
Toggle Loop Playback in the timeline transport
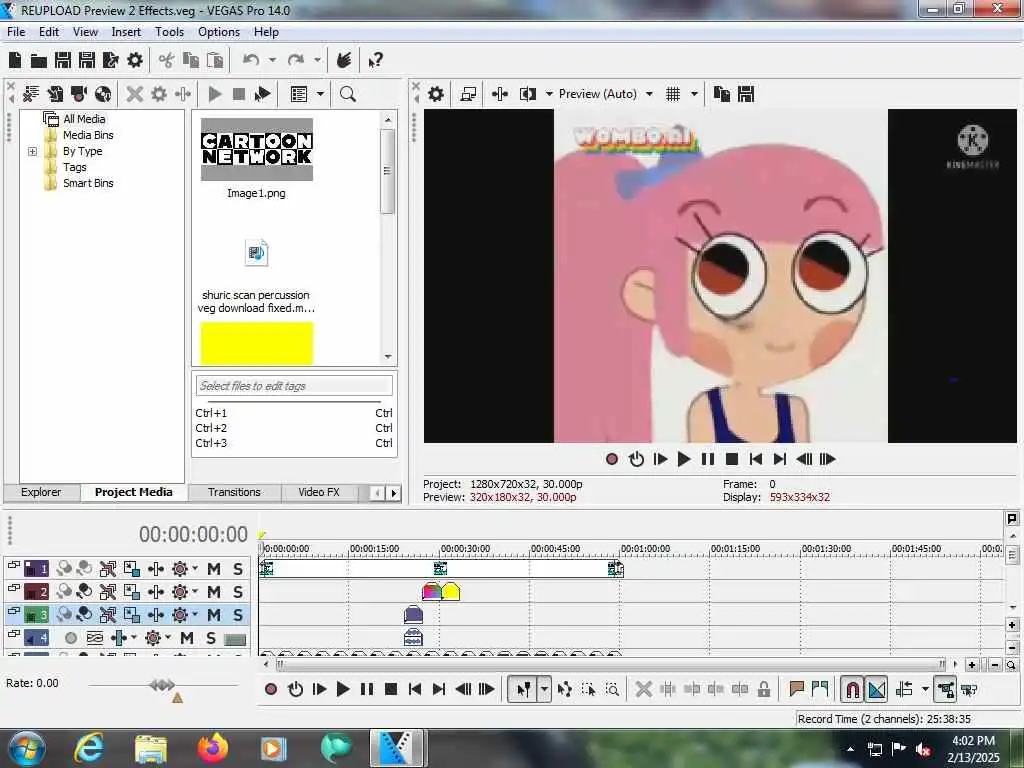(x=295, y=689)
